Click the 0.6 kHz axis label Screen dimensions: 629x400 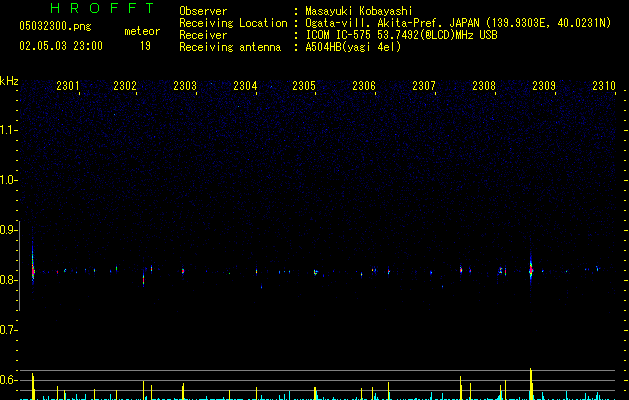click(x=8, y=380)
